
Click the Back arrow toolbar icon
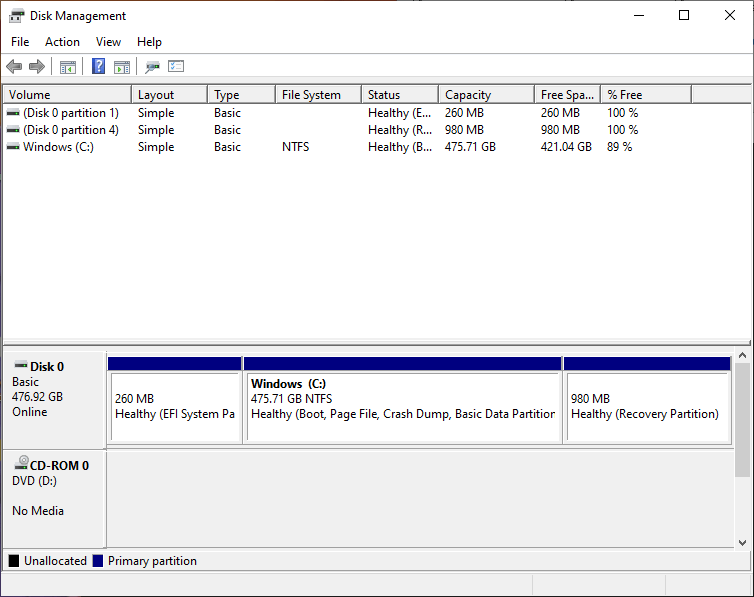click(x=14, y=66)
